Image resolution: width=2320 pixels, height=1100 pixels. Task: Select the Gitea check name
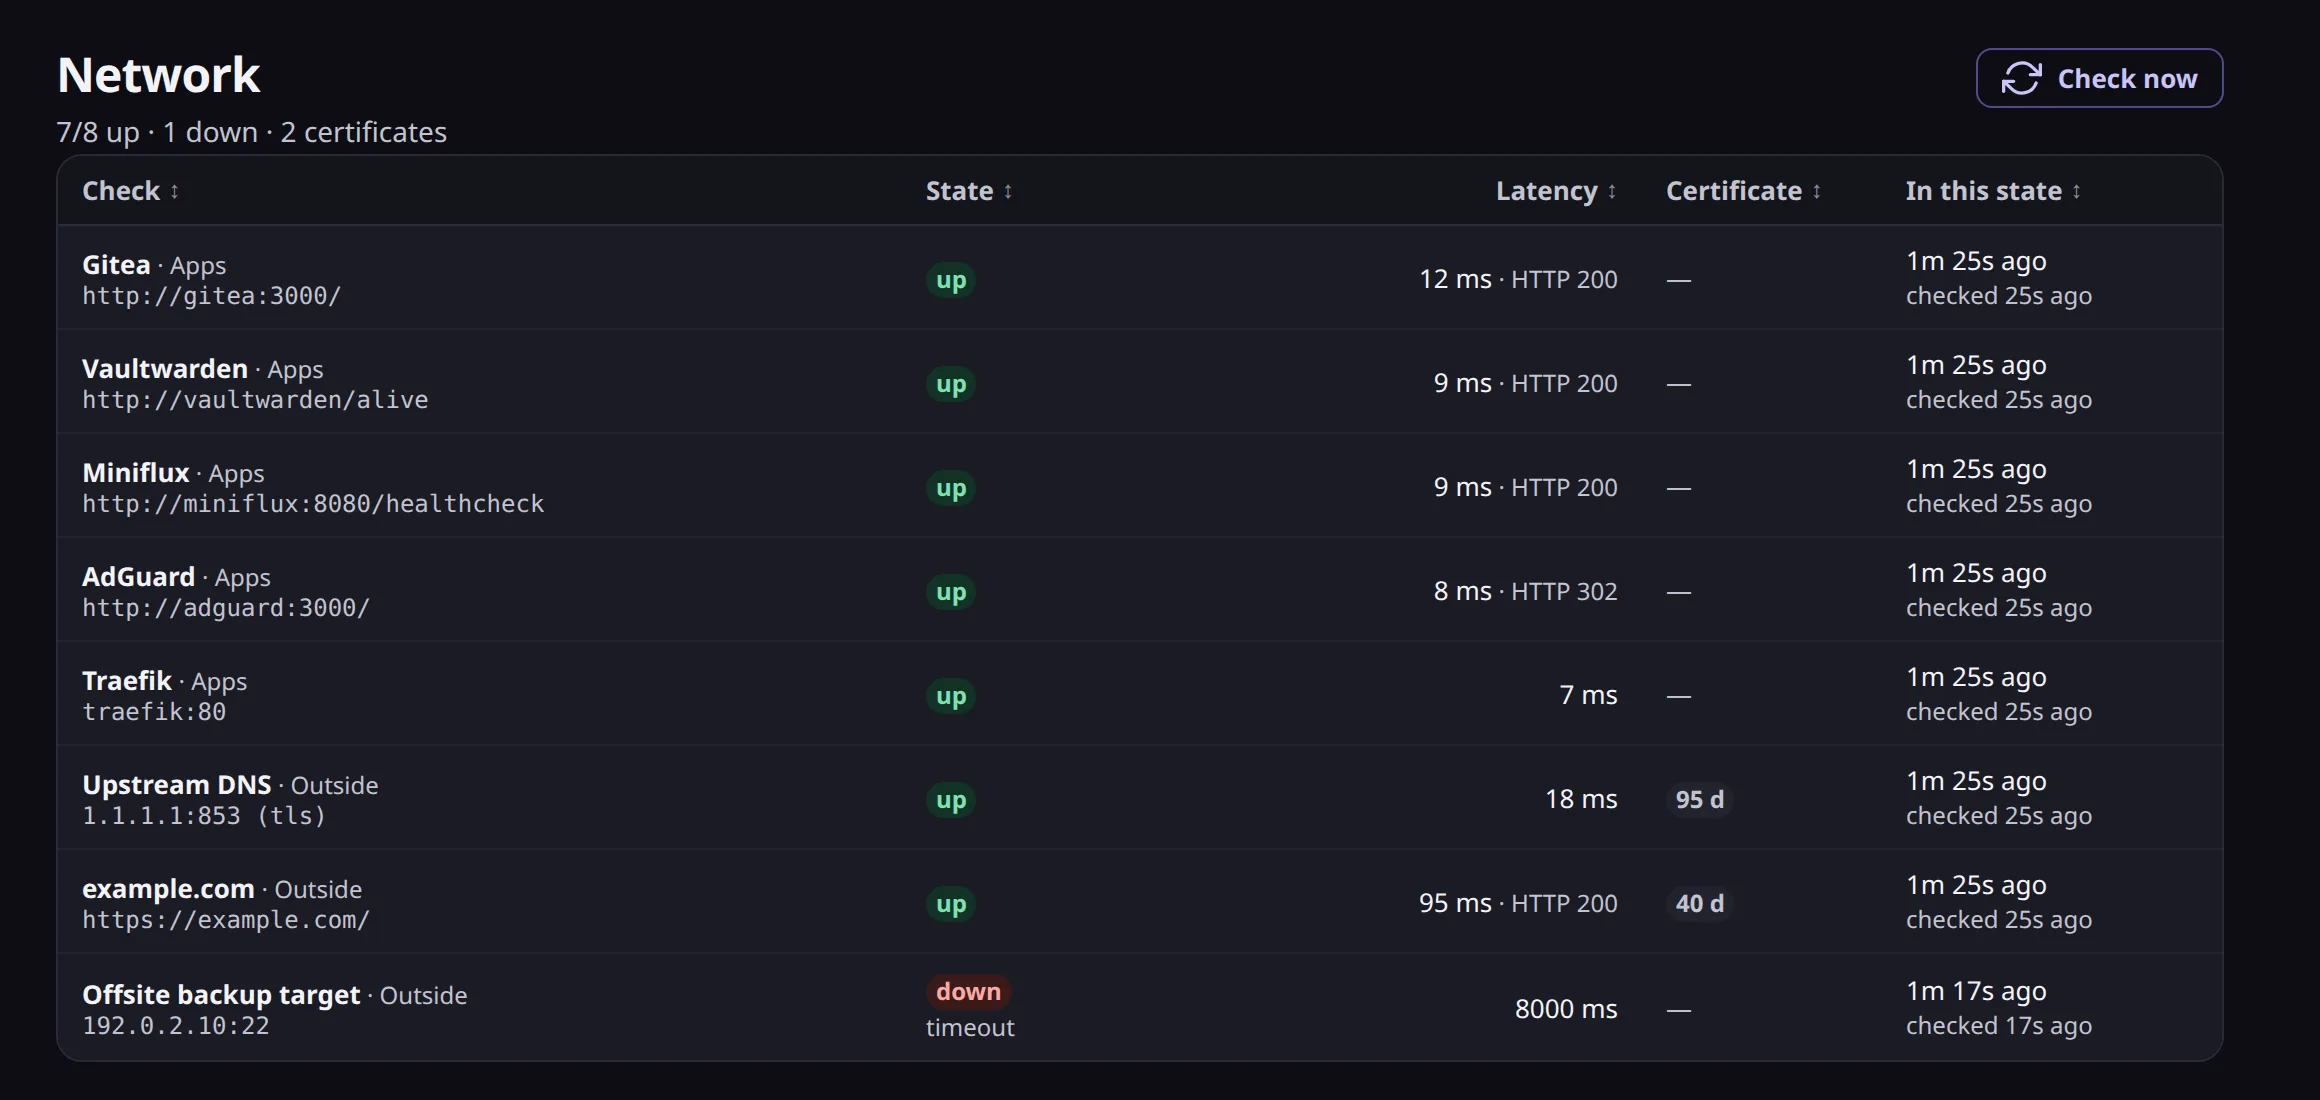[116, 265]
